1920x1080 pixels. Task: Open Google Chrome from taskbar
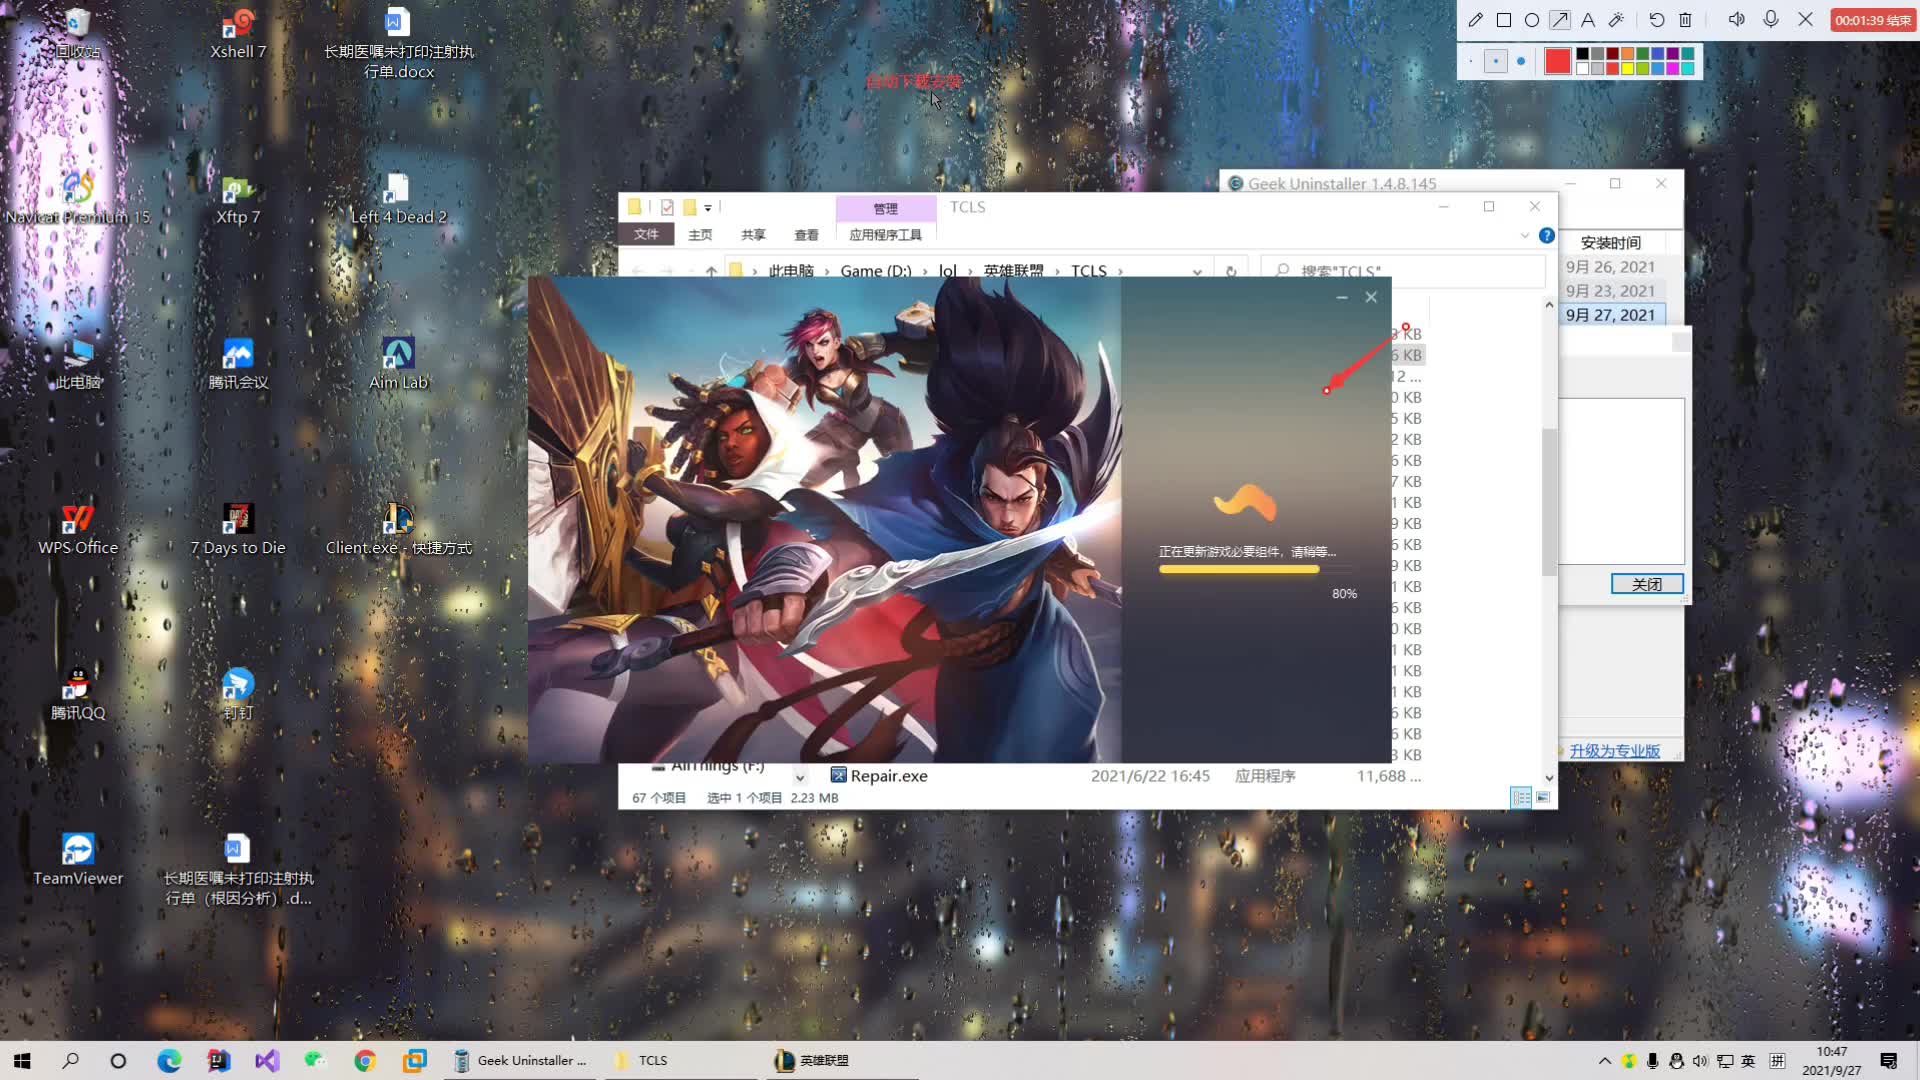[x=365, y=1061]
